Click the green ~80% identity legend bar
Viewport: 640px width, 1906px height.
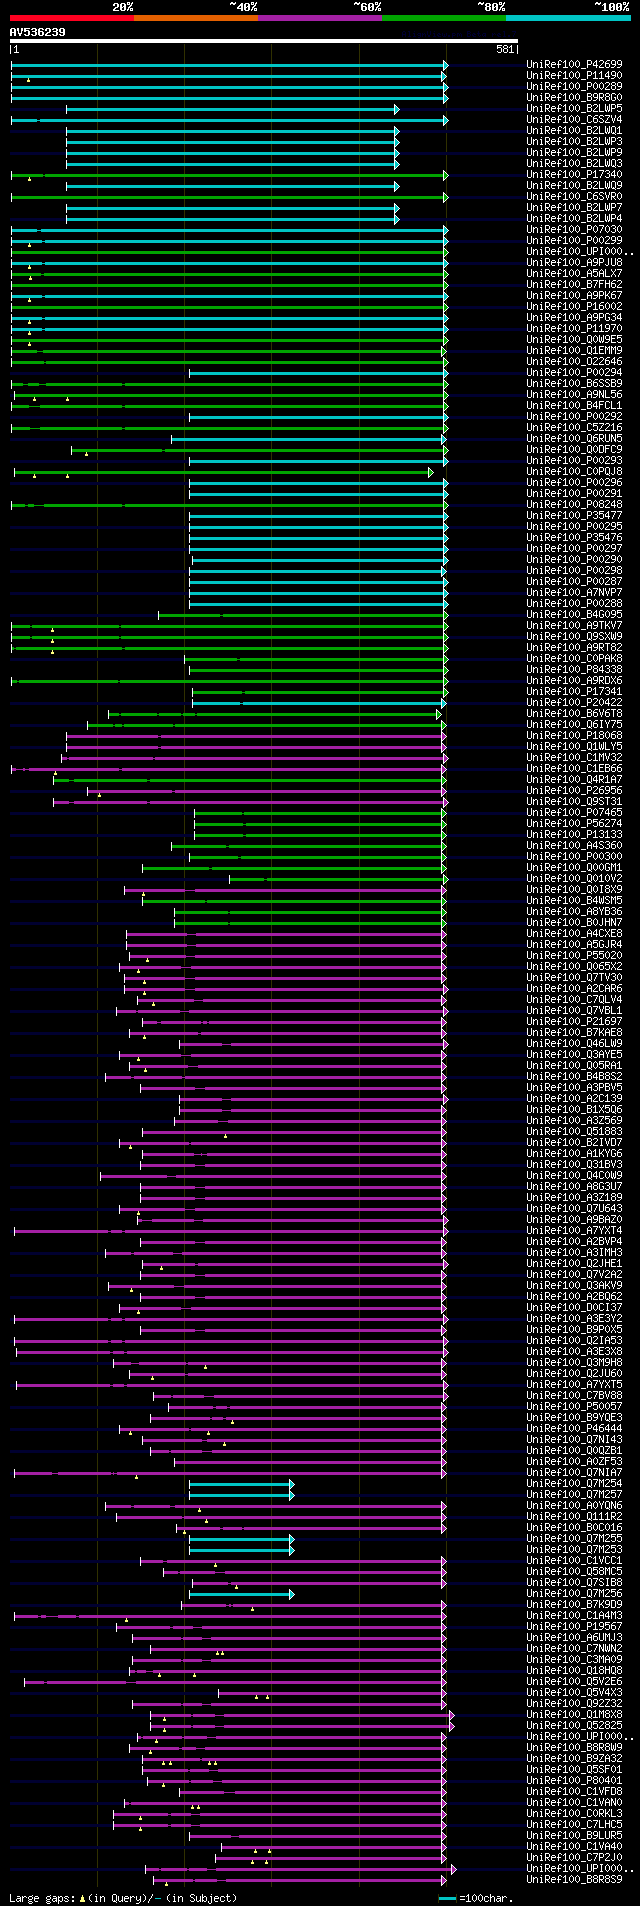[443, 18]
